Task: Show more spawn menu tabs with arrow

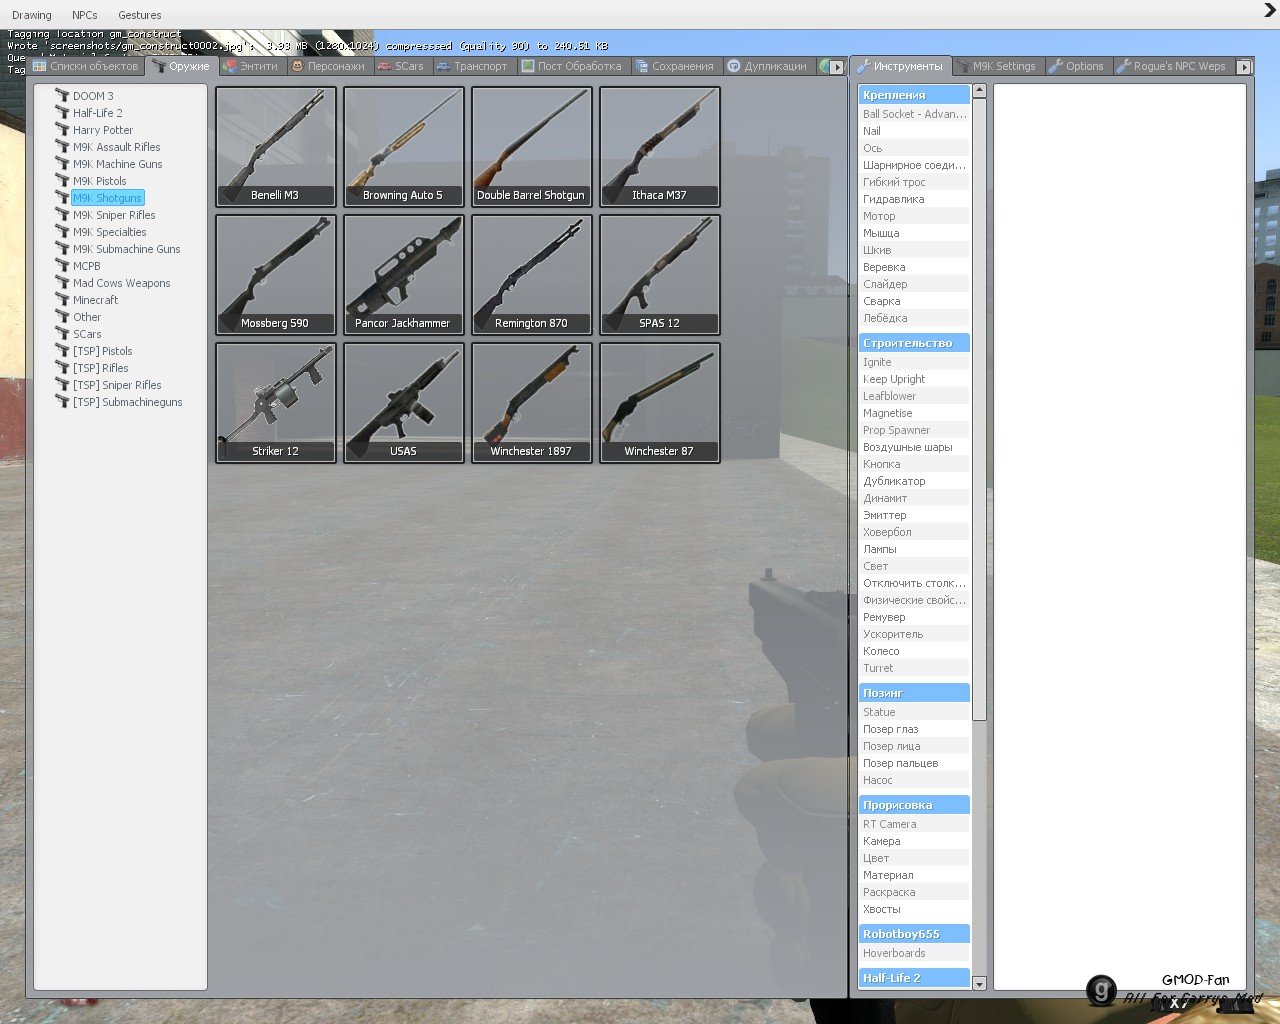Action: pyautogui.click(x=837, y=67)
